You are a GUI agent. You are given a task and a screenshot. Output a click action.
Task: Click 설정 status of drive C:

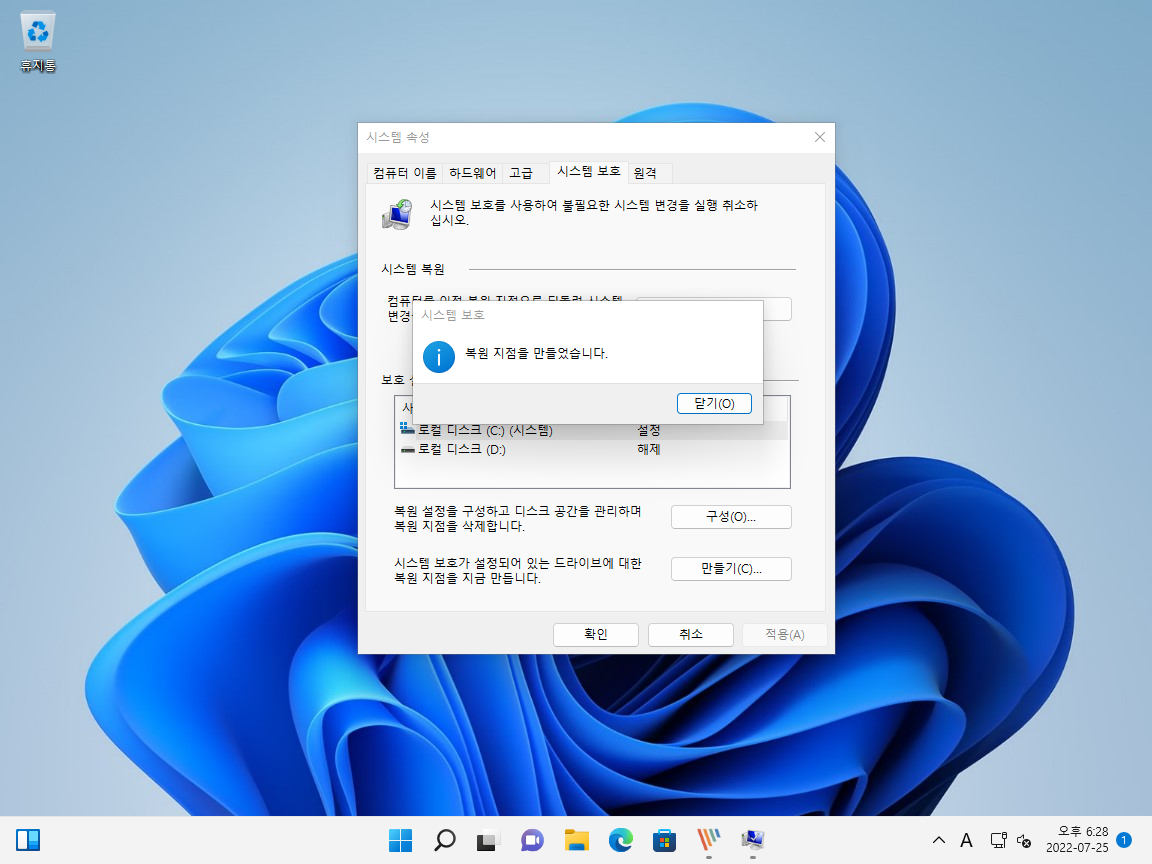pyautogui.click(x=649, y=431)
